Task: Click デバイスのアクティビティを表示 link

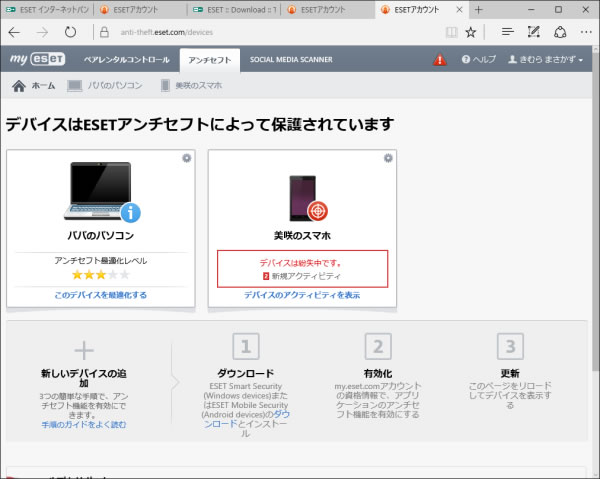Action: coord(302,295)
